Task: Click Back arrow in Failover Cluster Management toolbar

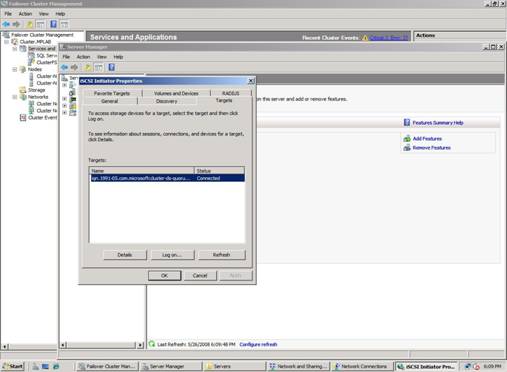Action: [x=6, y=24]
